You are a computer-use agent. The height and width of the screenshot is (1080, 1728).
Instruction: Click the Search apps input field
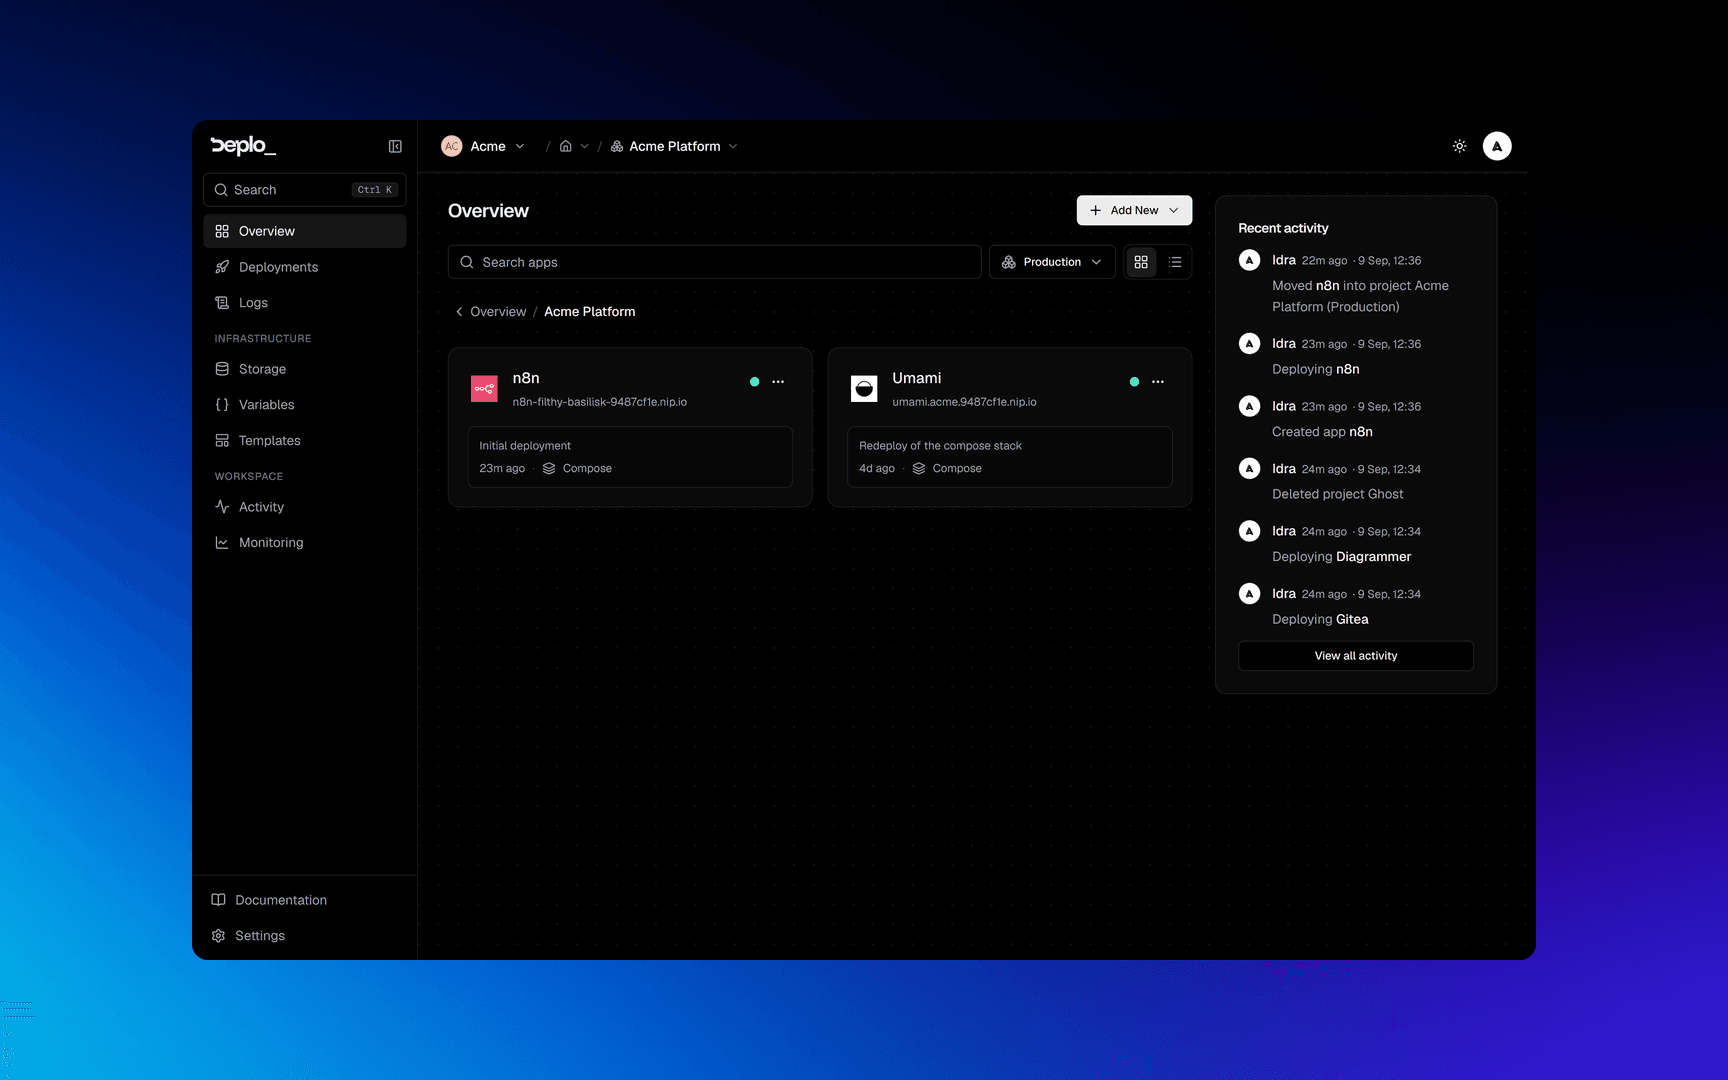714,262
